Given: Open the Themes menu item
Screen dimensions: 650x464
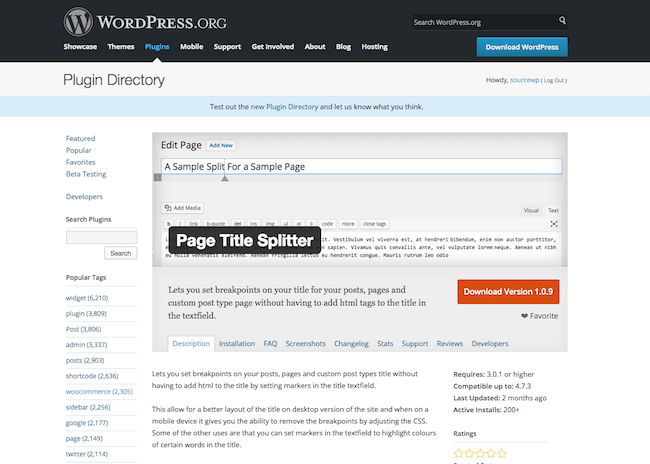Looking at the screenshot, I should pyautogui.click(x=121, y=46).
